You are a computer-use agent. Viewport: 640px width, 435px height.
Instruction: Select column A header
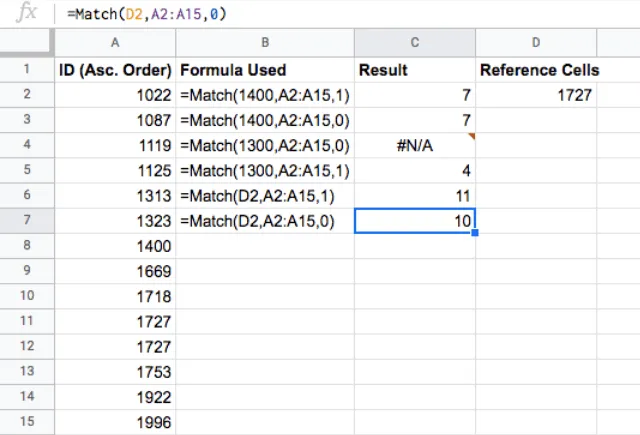115,44
